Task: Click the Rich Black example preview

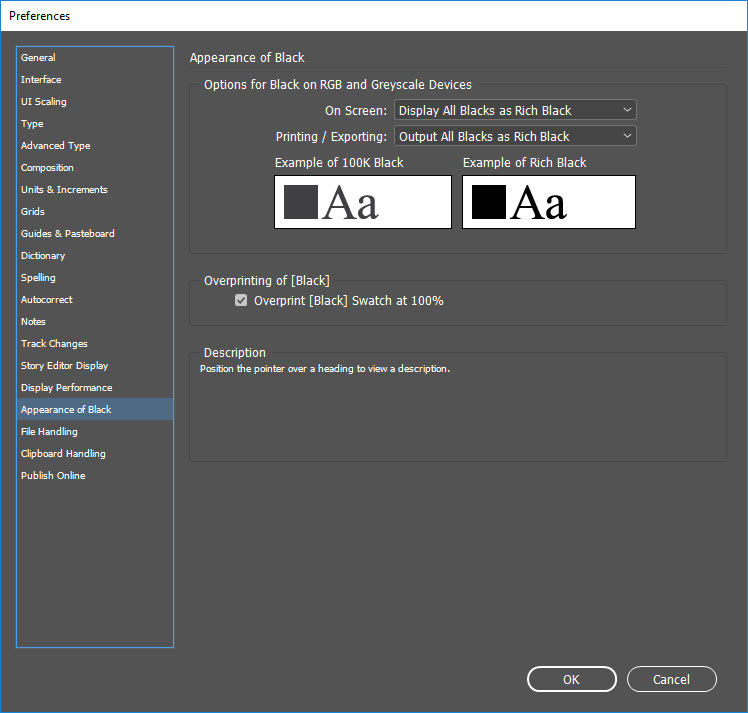Action: click(549, 202)
